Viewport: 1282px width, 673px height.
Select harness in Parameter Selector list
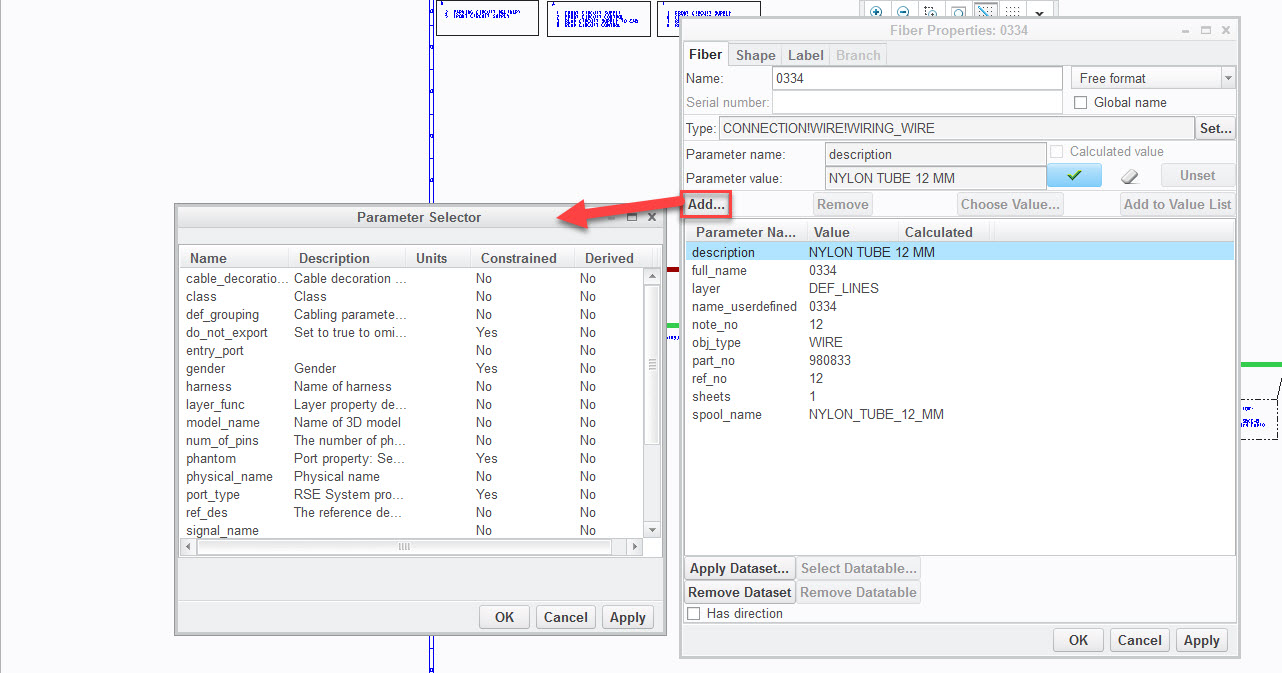(413, 386)
